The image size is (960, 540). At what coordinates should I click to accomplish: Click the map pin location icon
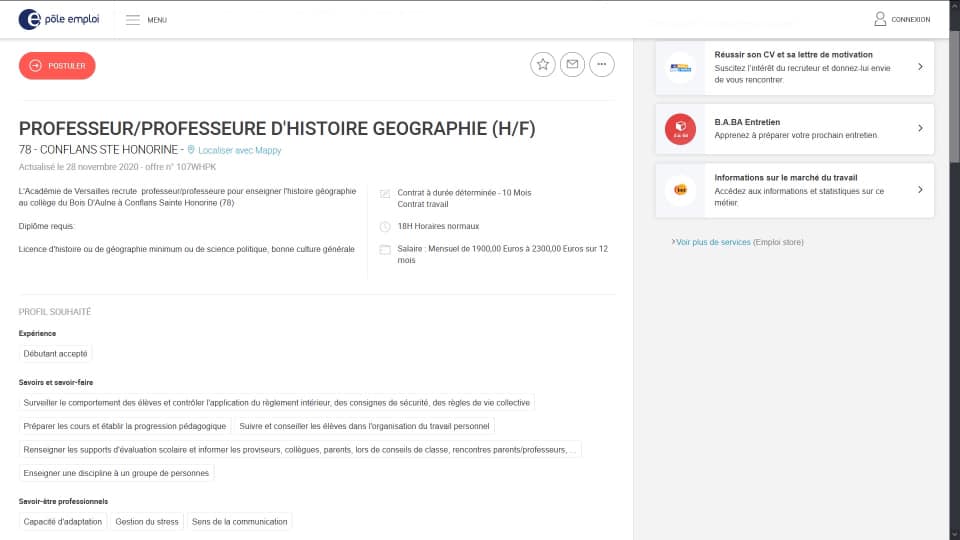tap(191, 150)
